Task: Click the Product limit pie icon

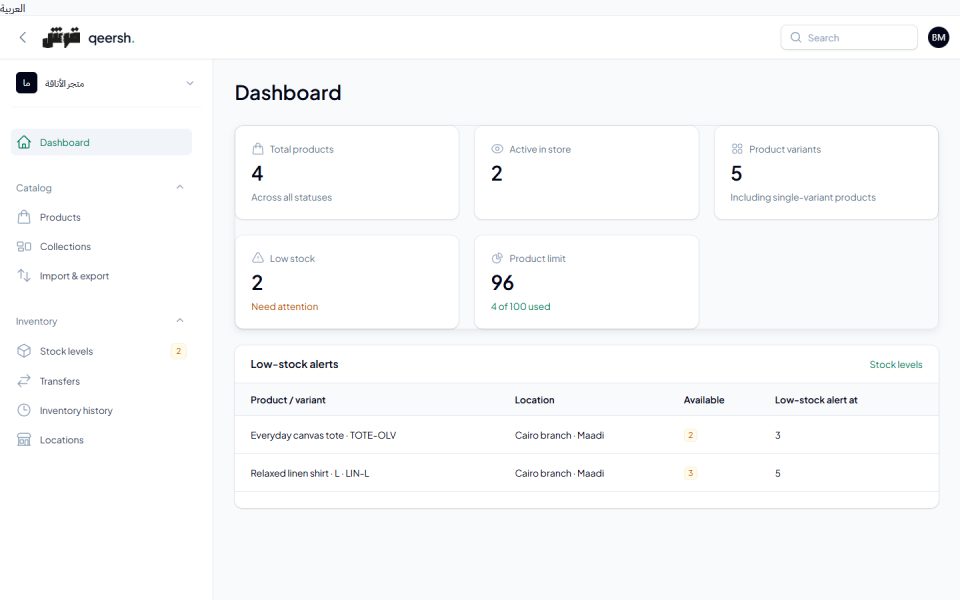Action: pyautogui.click(x=497, y=258)
